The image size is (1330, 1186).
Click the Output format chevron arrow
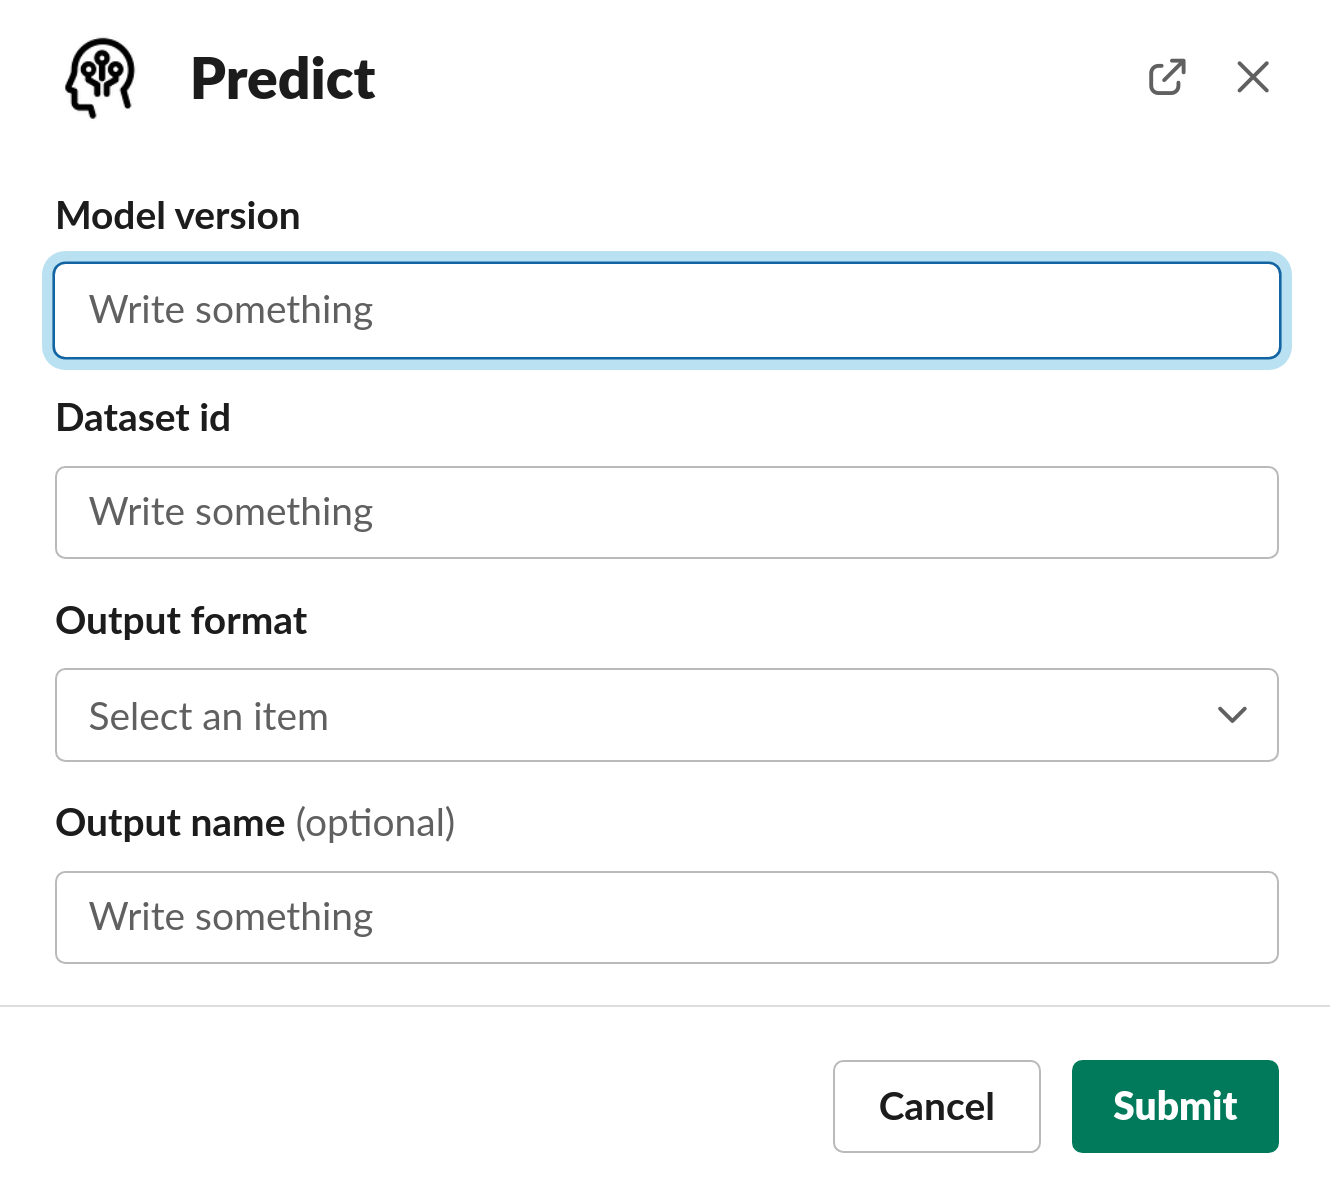pyautogui.click(x=1232, y=715)
